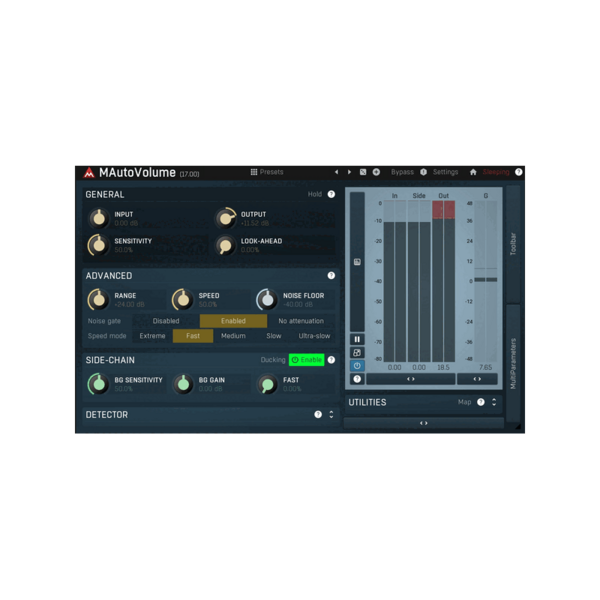Open the MultiParameters side tab
Image resolution: width=600 pixels, height=600 pixels.
(x=513, y=364)
